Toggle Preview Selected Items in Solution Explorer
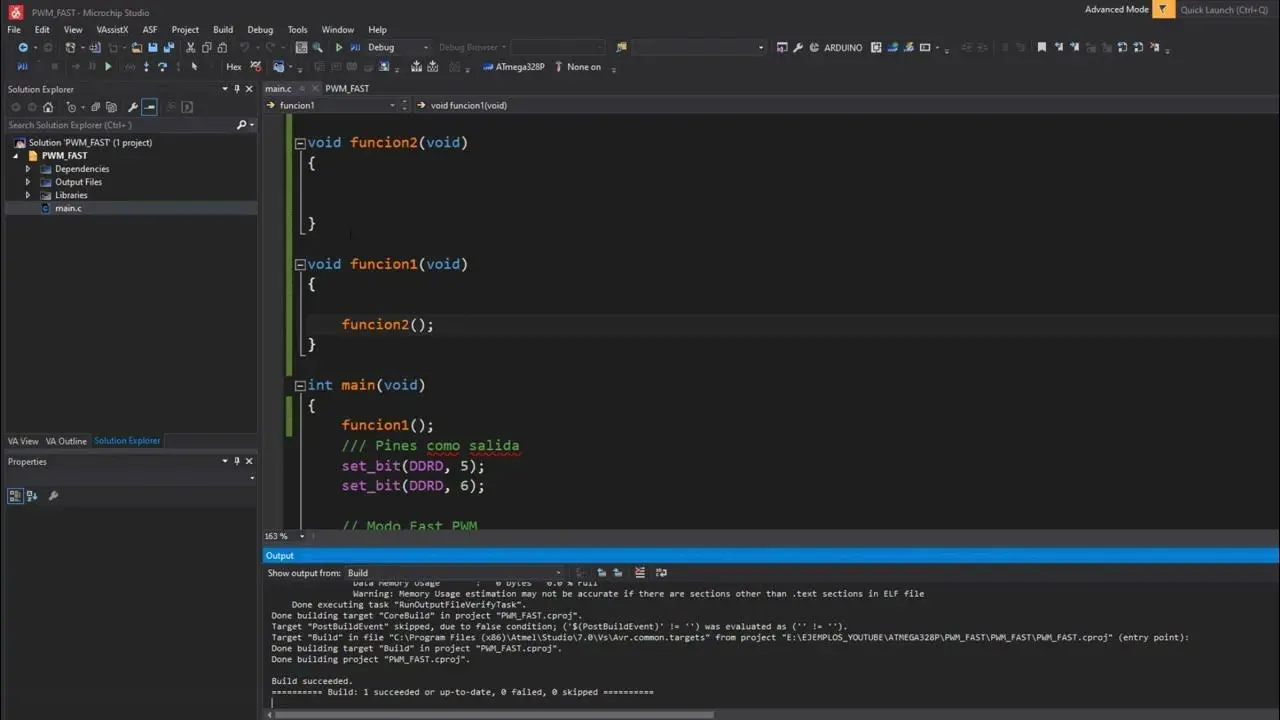1280x720 pixels. (x=149, y=107)
